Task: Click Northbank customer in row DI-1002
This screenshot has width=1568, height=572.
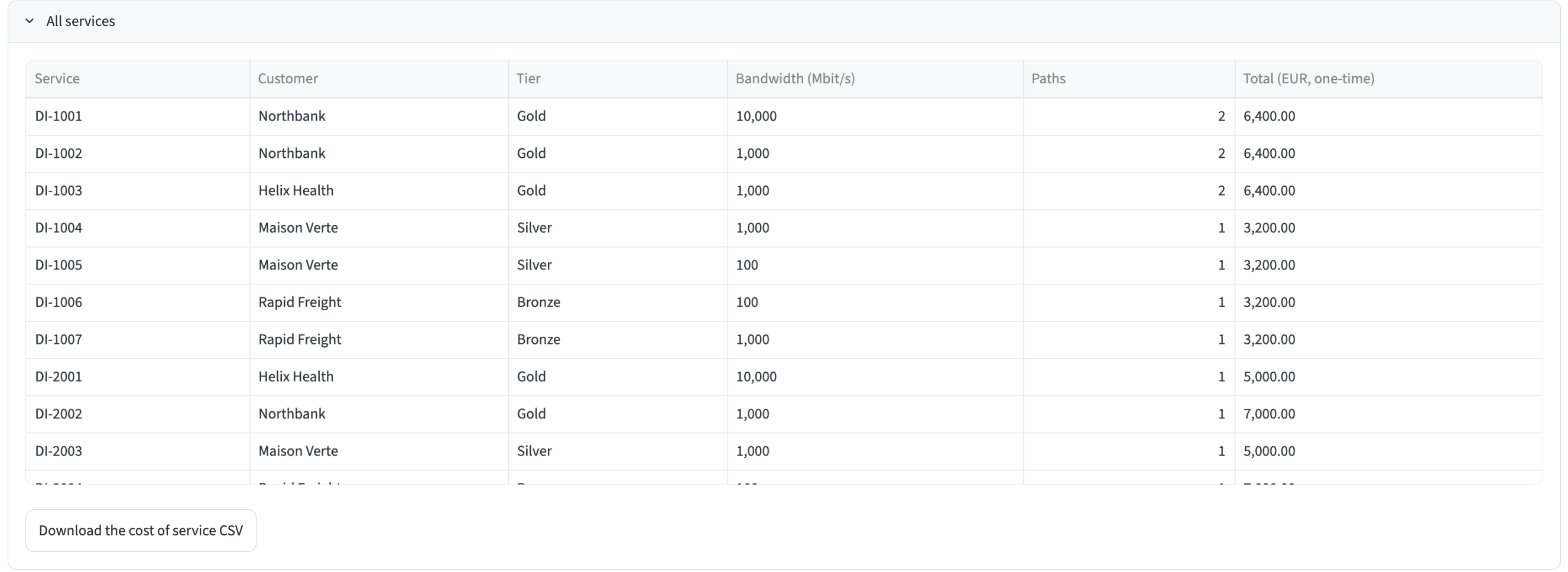Action: click(379, 153)
